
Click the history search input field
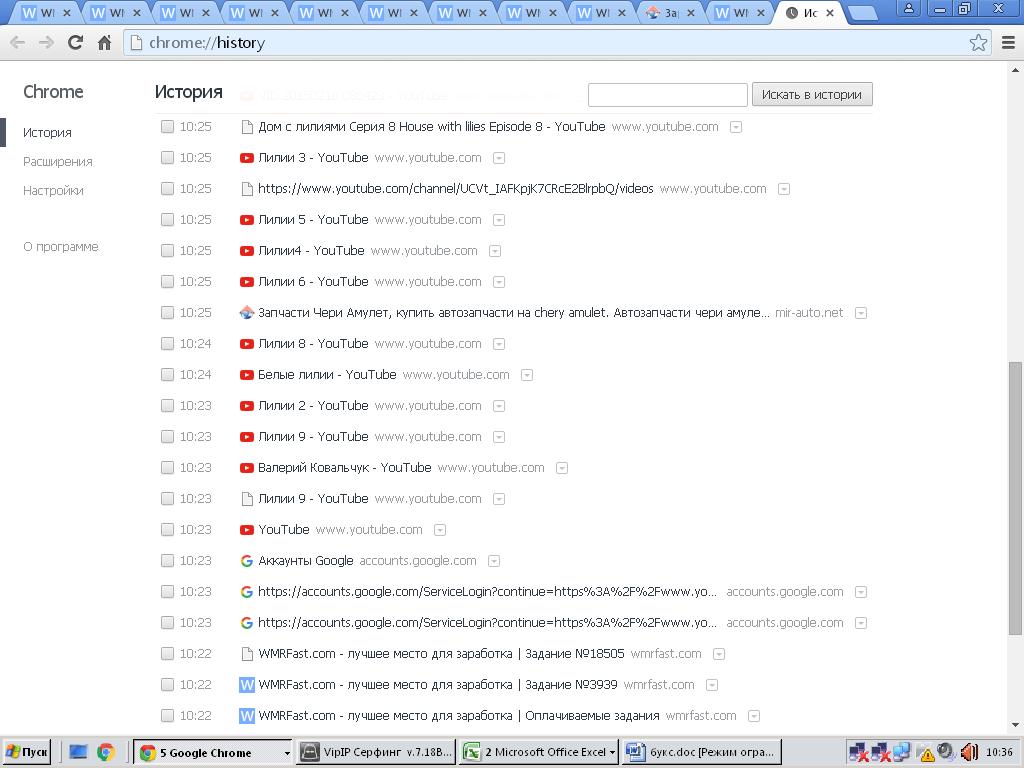tap(667, 95)
